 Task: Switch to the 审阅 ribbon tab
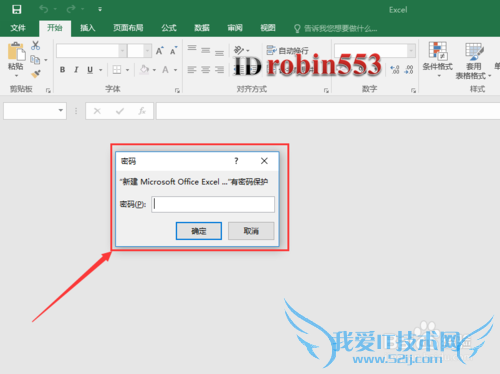tap(235, 28)
